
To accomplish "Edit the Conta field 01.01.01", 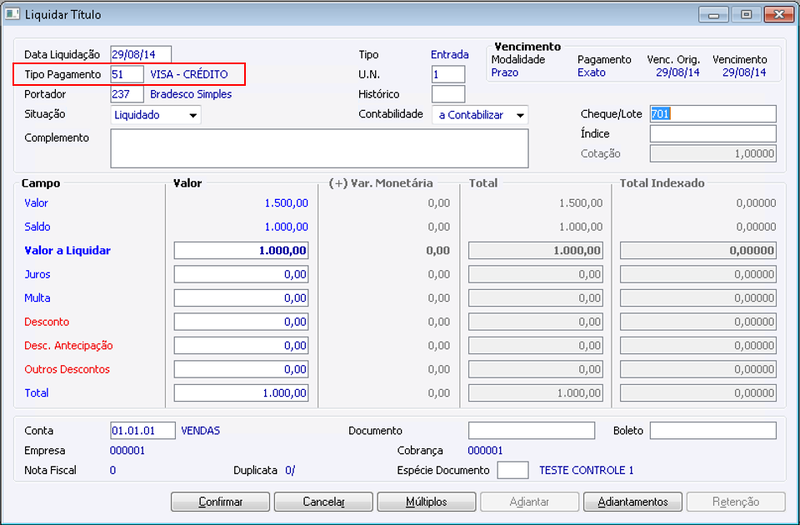I will tap(143, 431).
